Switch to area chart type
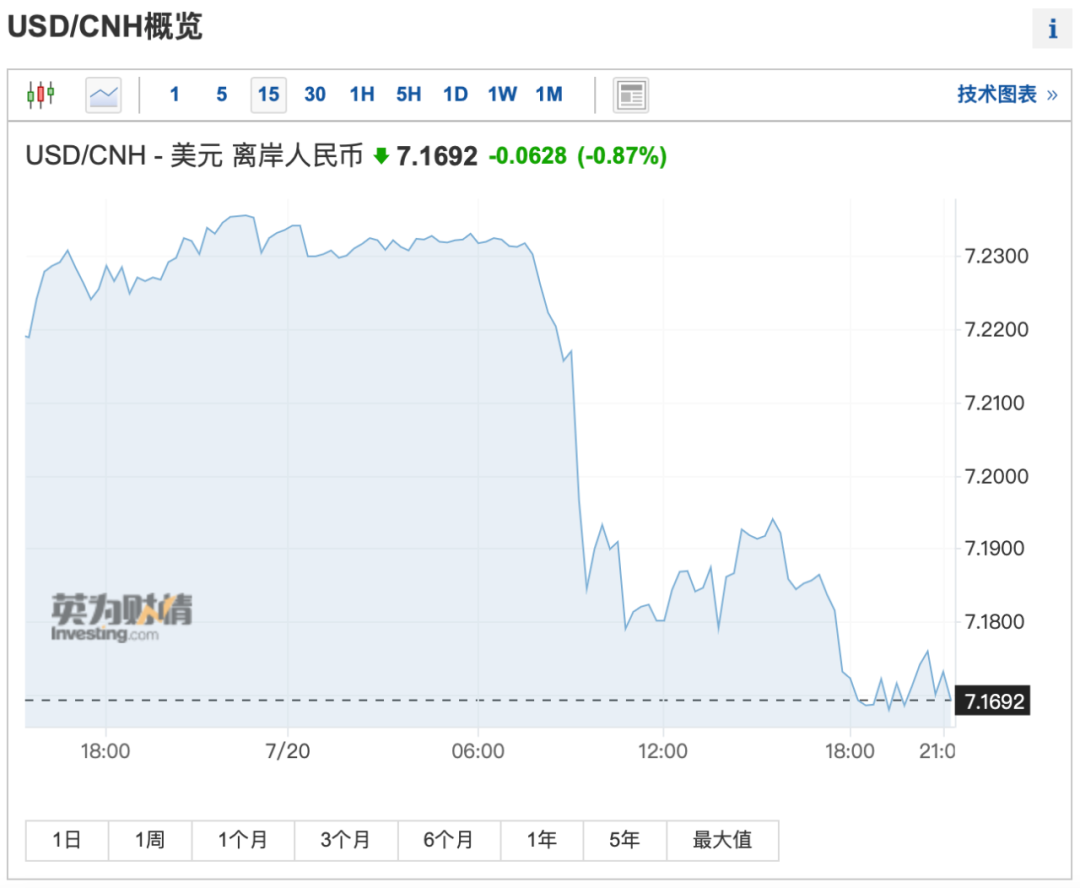 tap(103, 95)
